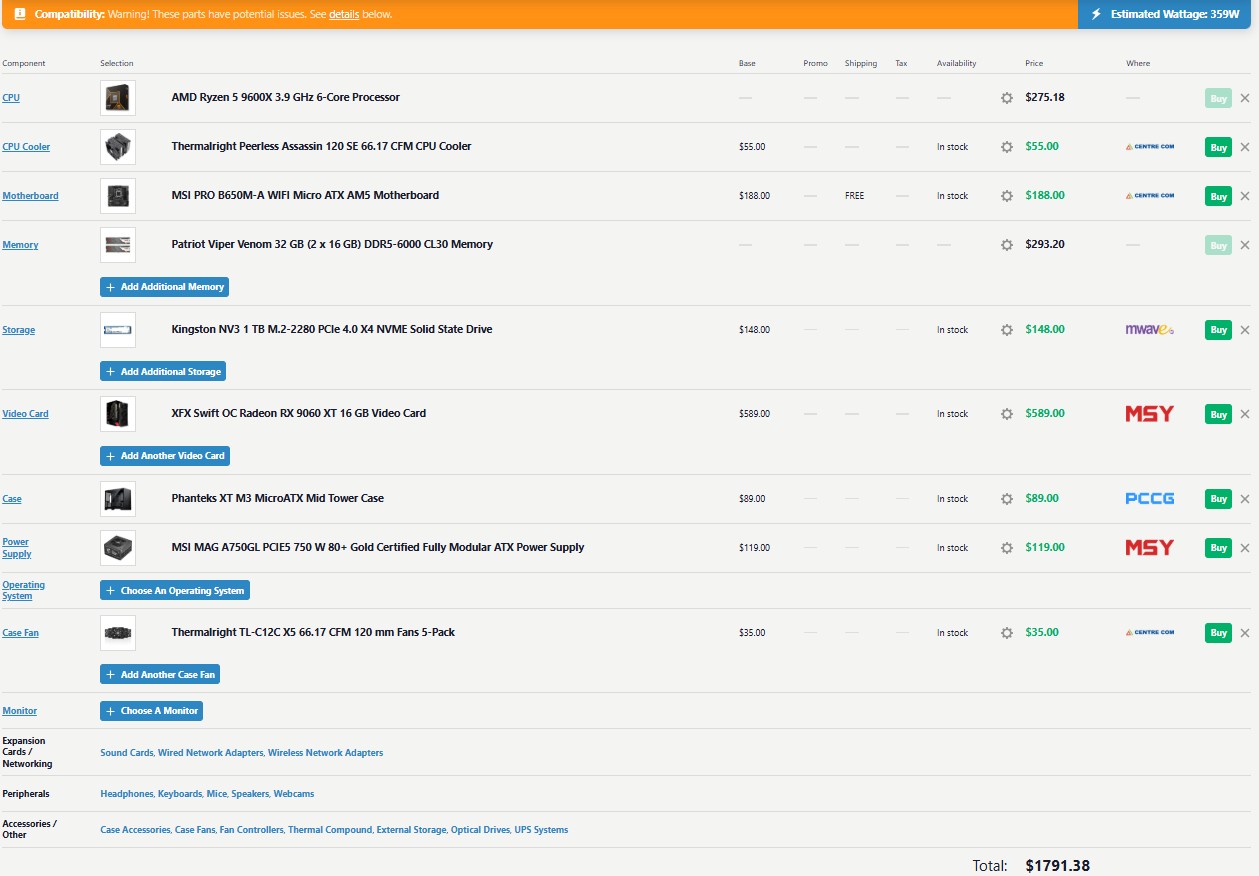Browse Sound Cards link

click(127, 753)
